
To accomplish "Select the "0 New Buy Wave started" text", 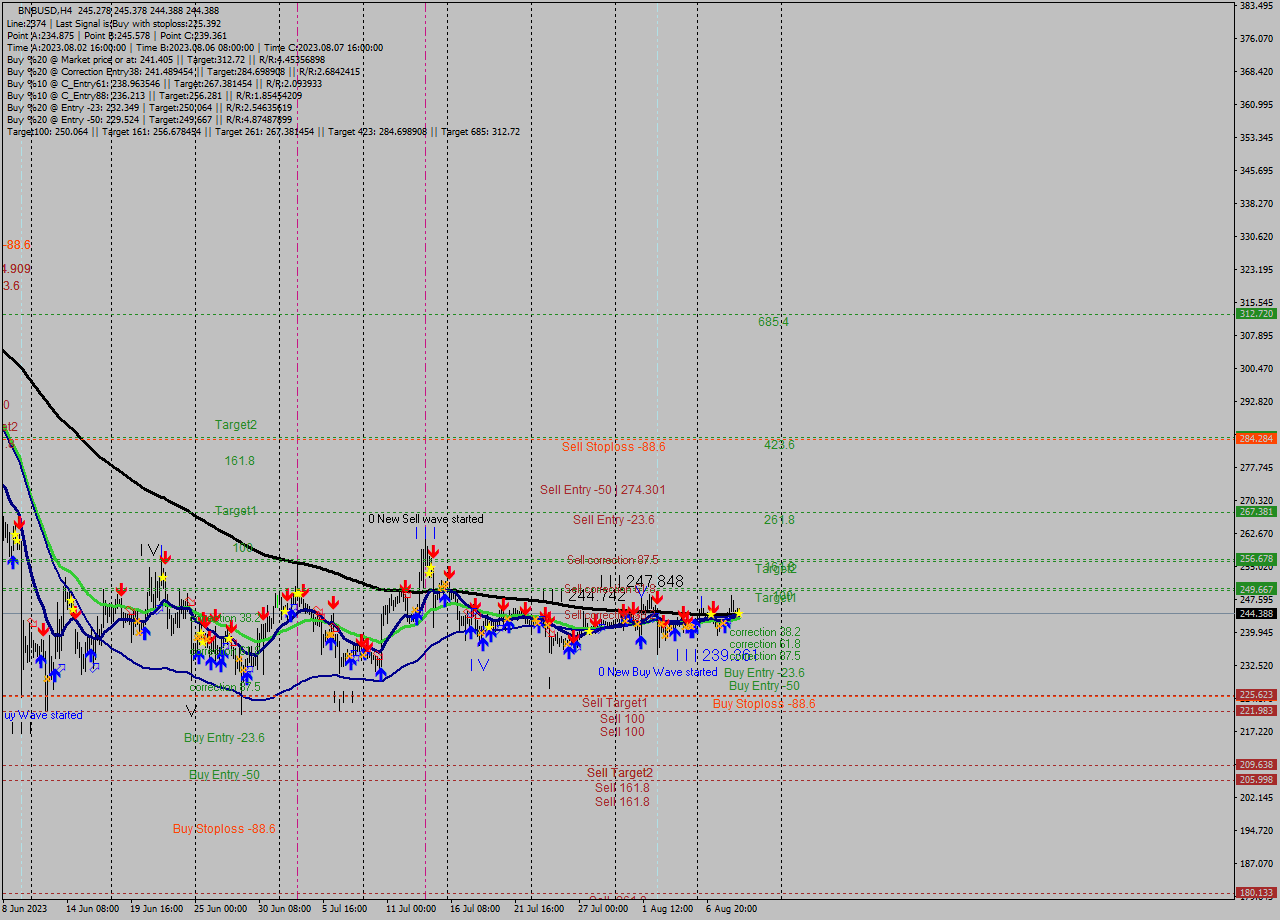I will 657,672.
